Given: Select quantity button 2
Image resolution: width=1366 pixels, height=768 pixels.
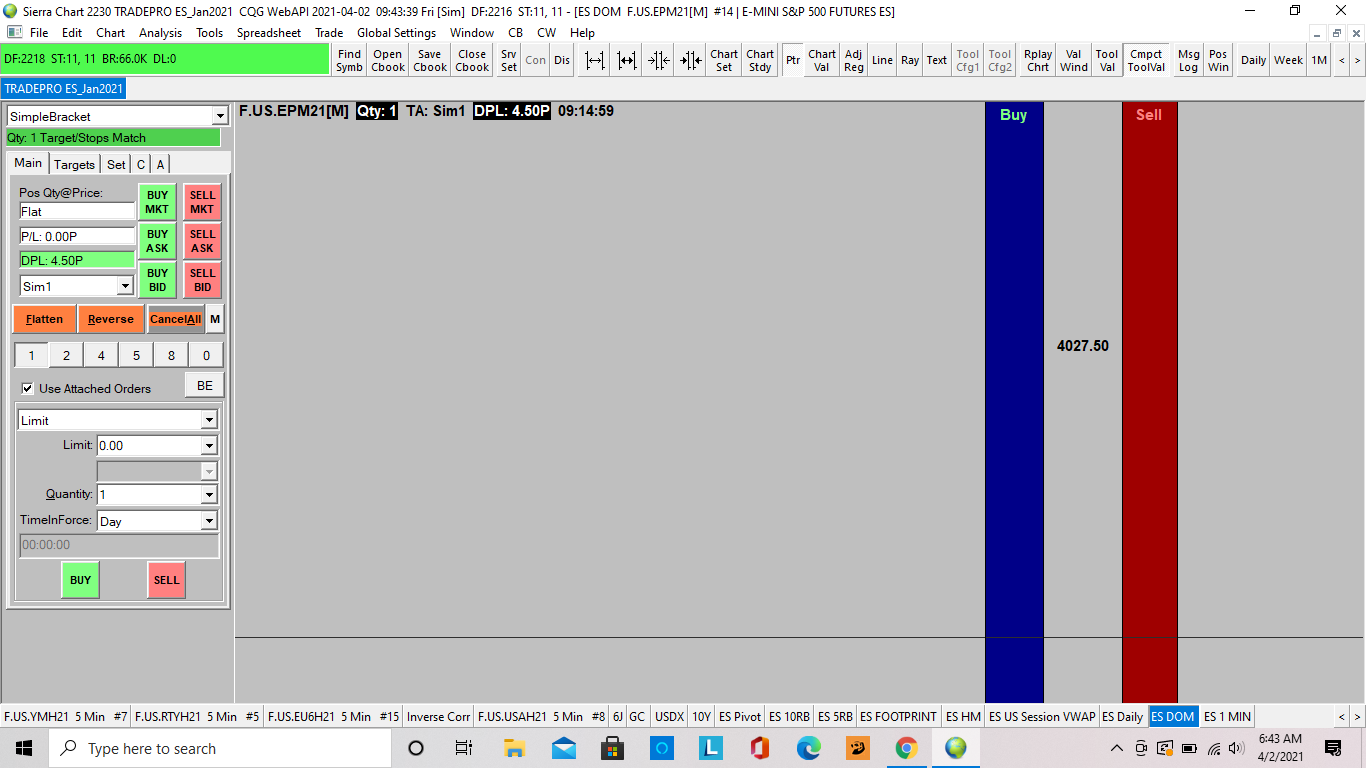Looking at the screenshot, I should (66, 355).
